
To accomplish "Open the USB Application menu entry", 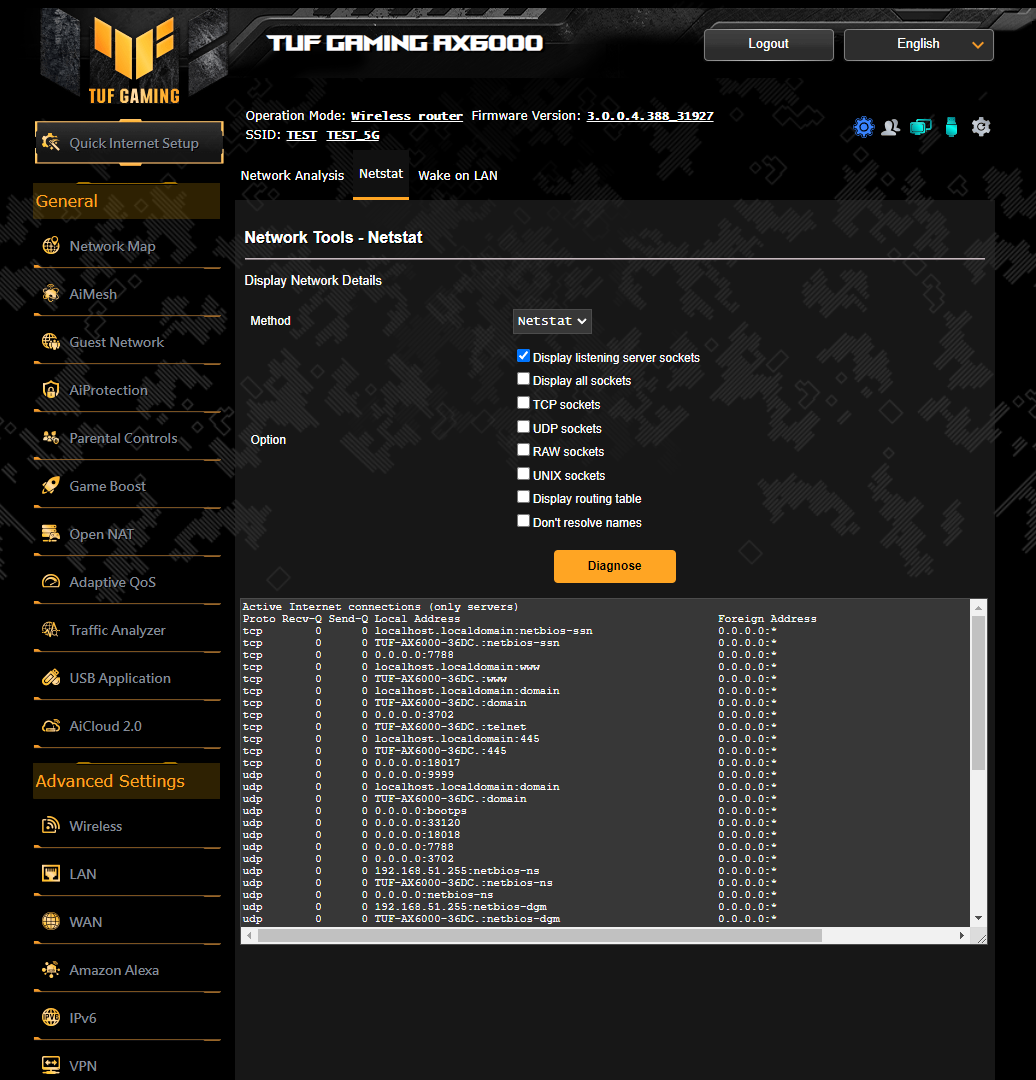I will (x=120, y=678).
